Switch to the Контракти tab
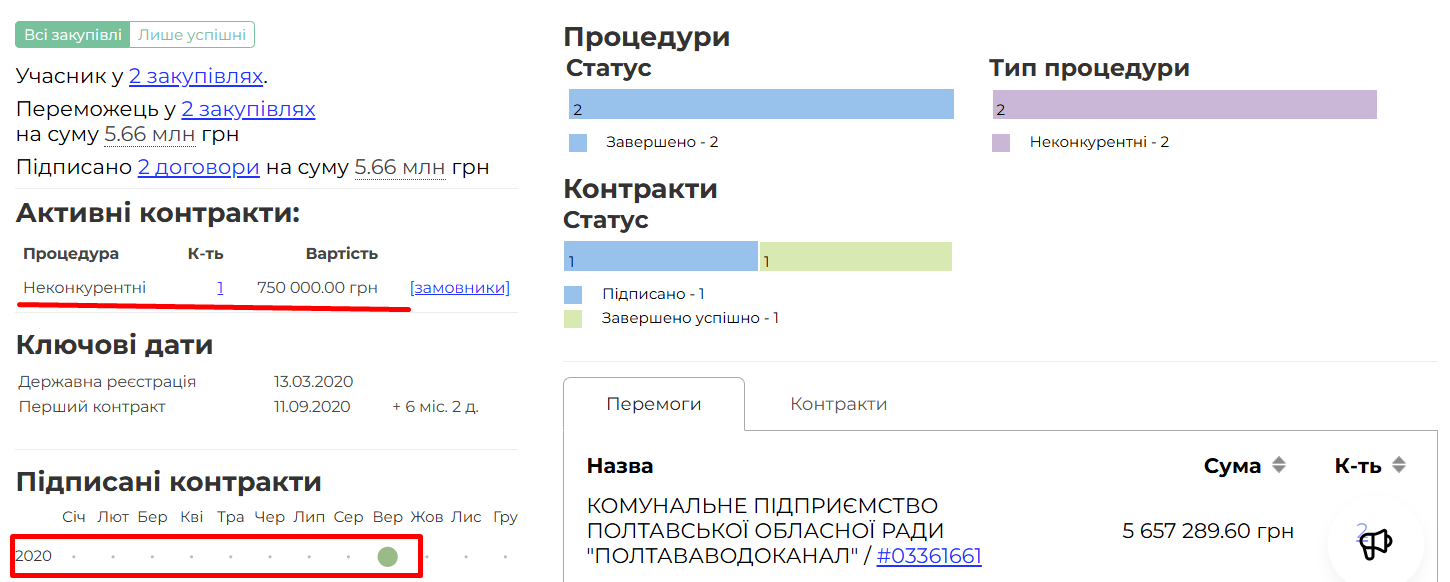1450x582 pixels. 838,404
